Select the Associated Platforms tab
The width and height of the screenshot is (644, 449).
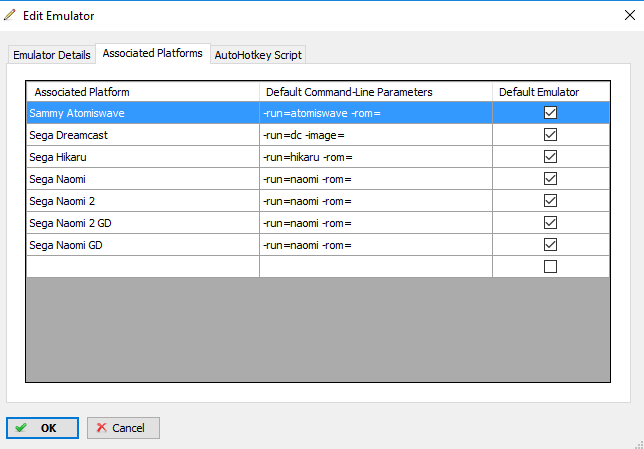[153, 53]
